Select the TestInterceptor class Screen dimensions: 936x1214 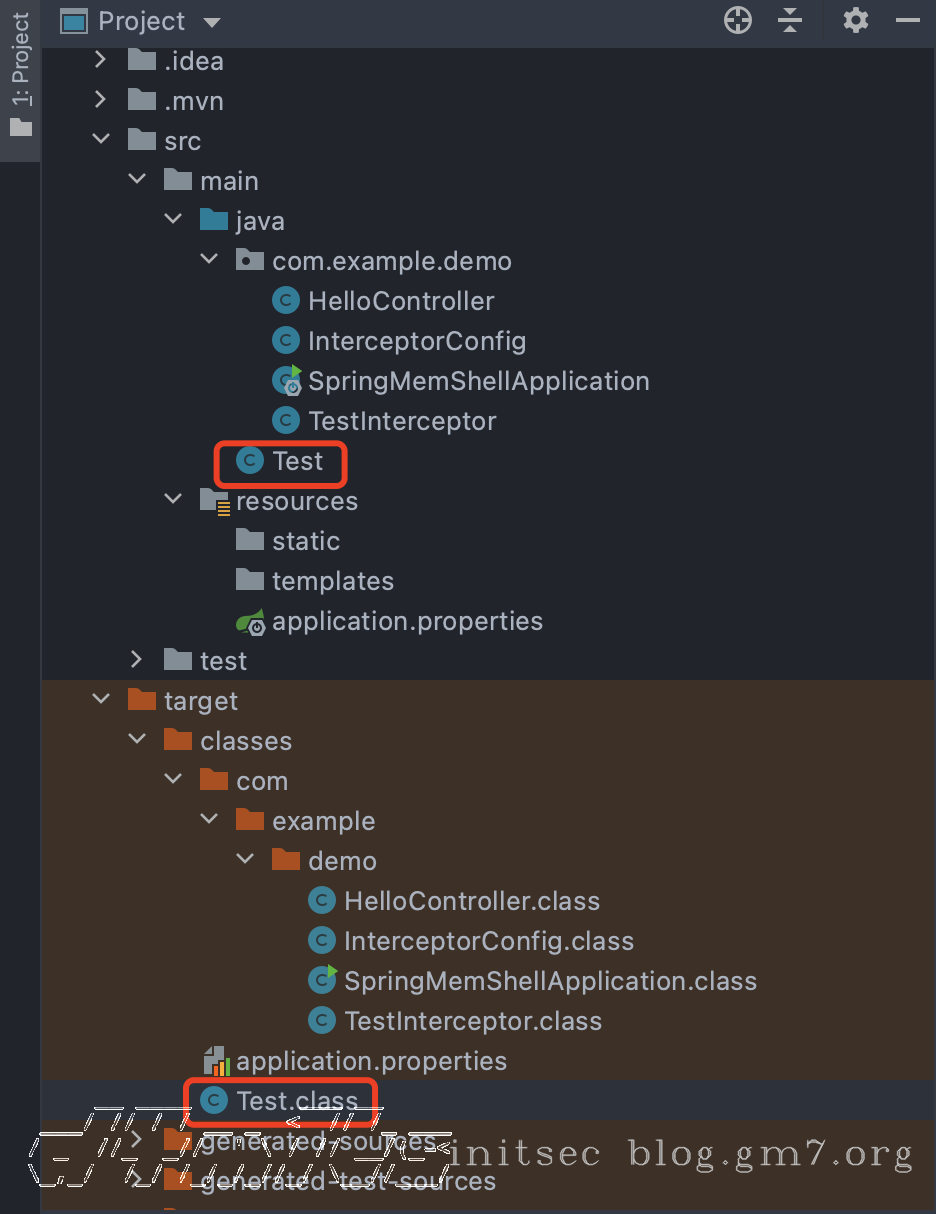coord(402,421)
